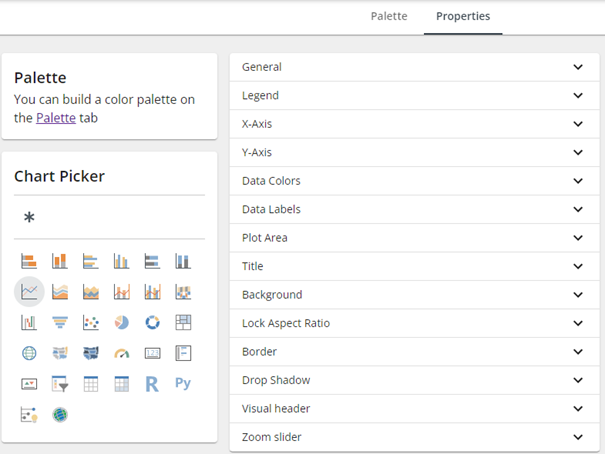This screenshot has height=454, width=605.
Task: Pick the funnel chart icon
Action: [60, 322]
